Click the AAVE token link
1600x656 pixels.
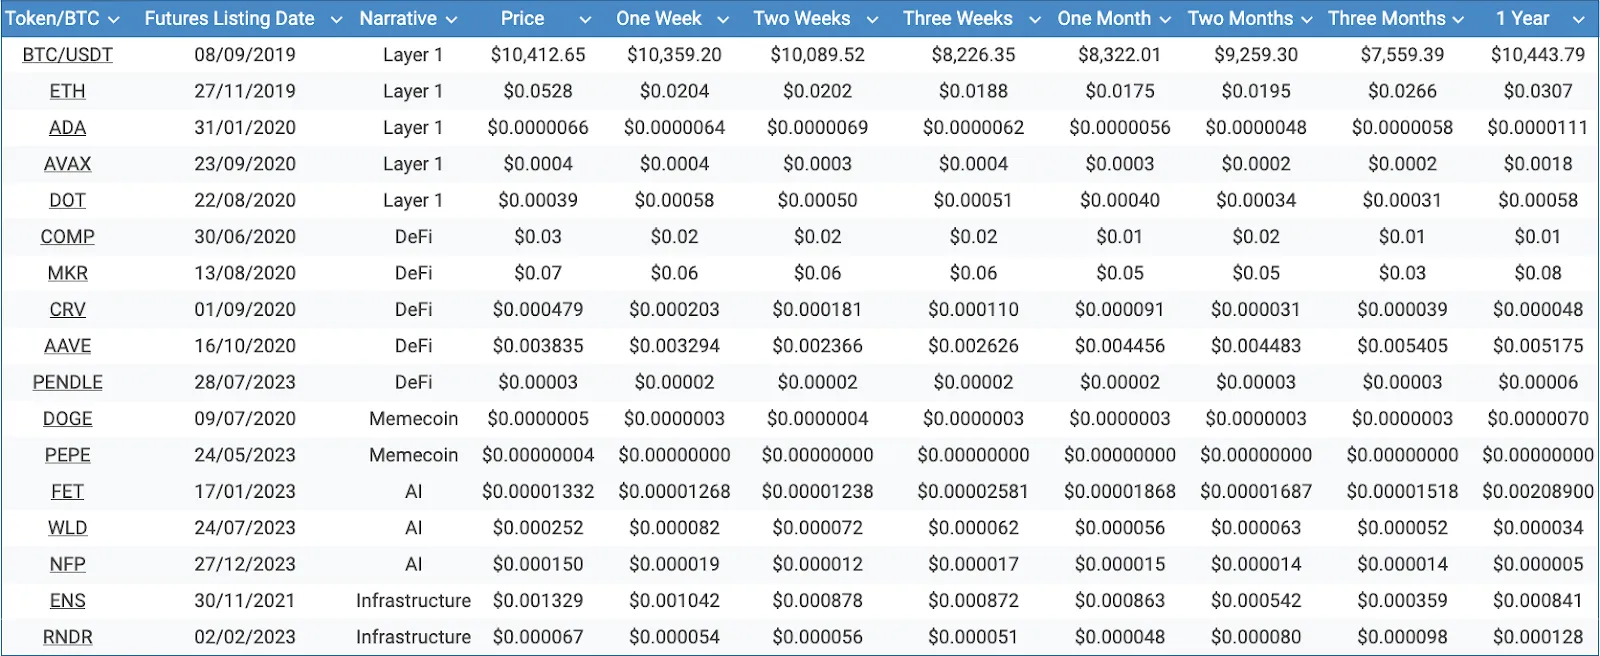point(67,346)
